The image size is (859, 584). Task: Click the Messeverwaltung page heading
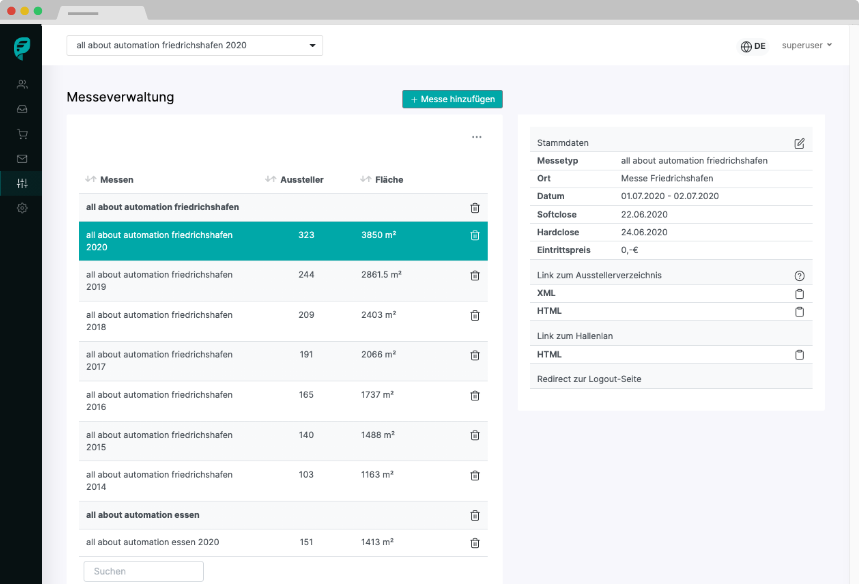coord(121,98)
